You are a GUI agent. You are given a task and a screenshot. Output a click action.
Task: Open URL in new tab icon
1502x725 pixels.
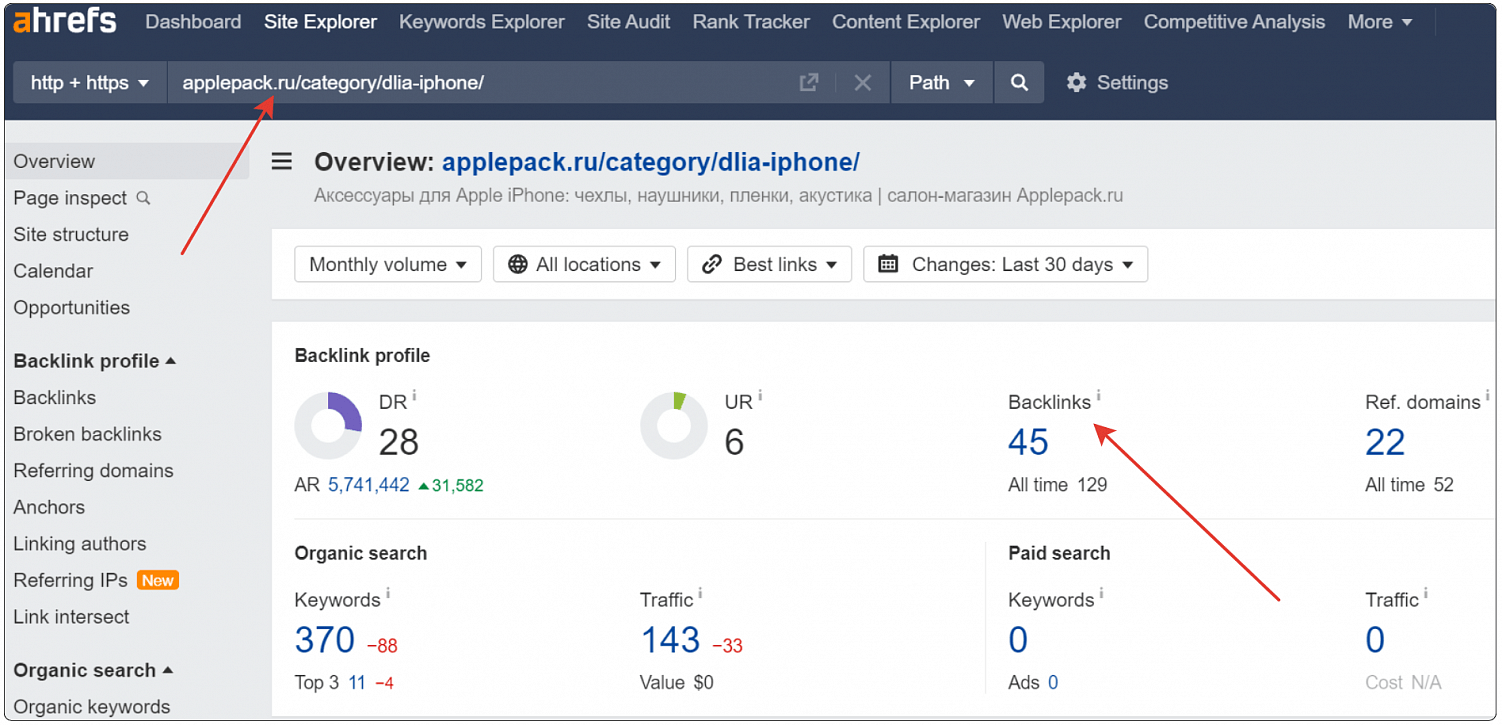pyautogui.click(x=808, y=83)
